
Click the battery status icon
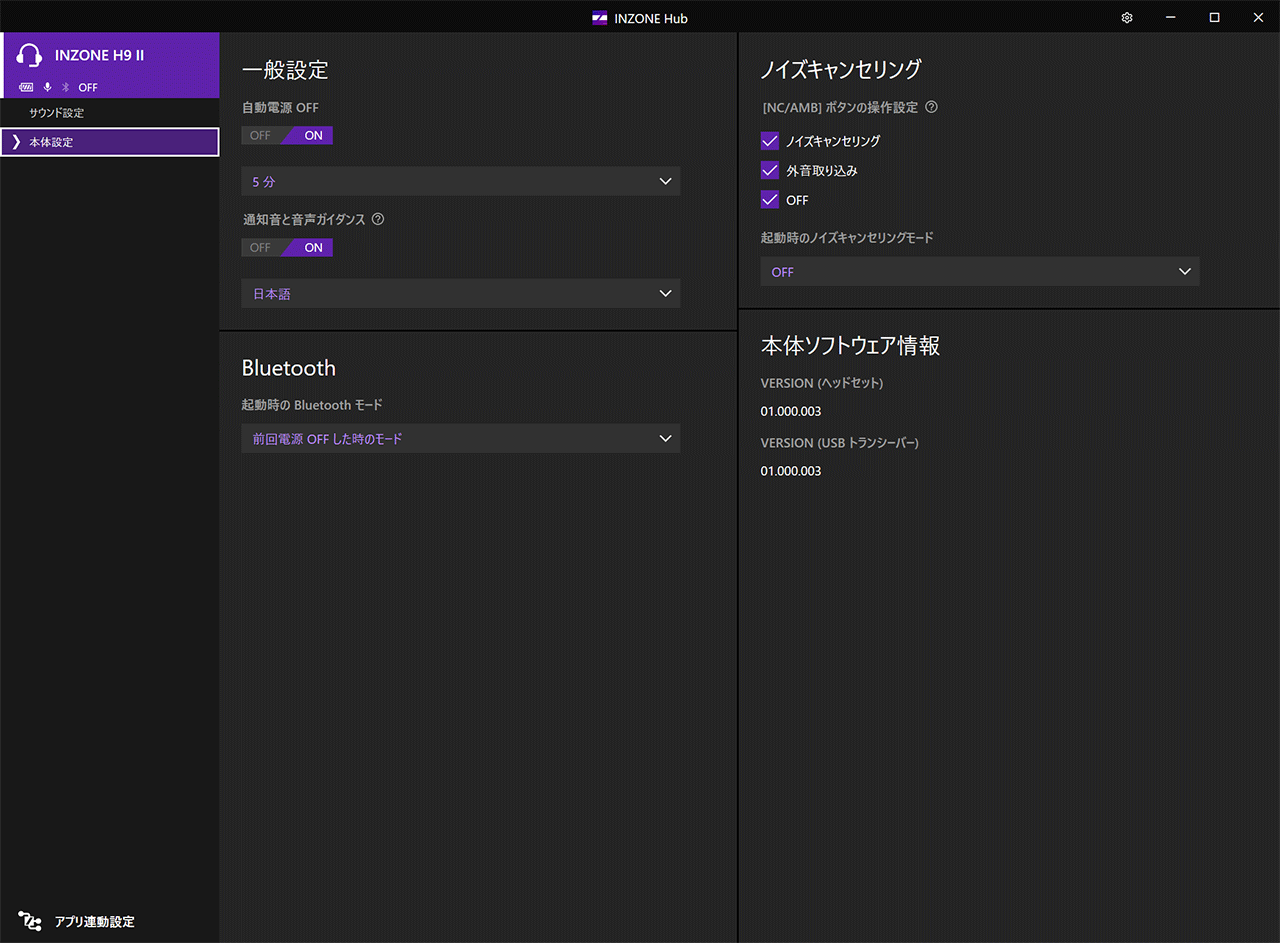(x=26, y=88)
